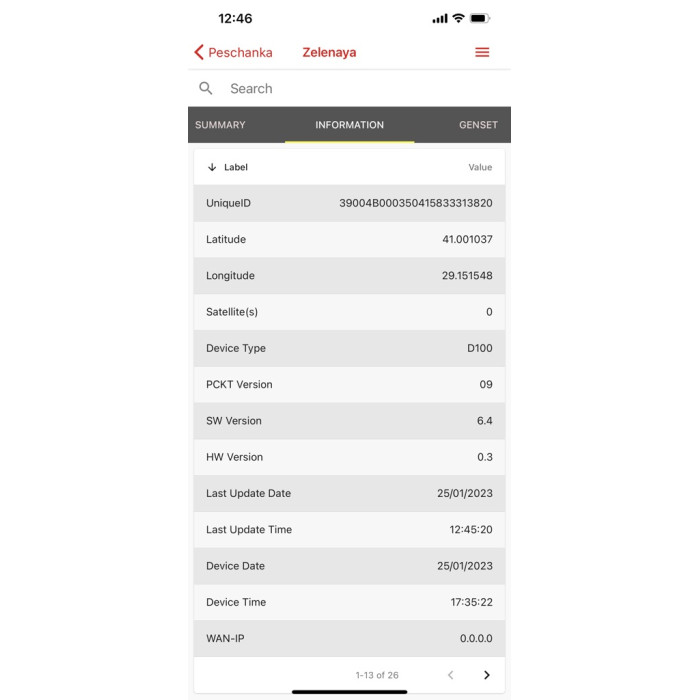The height and width of the screenshot is (700, 700).
Task: Select the Latitude row
Action: (349, 239)
